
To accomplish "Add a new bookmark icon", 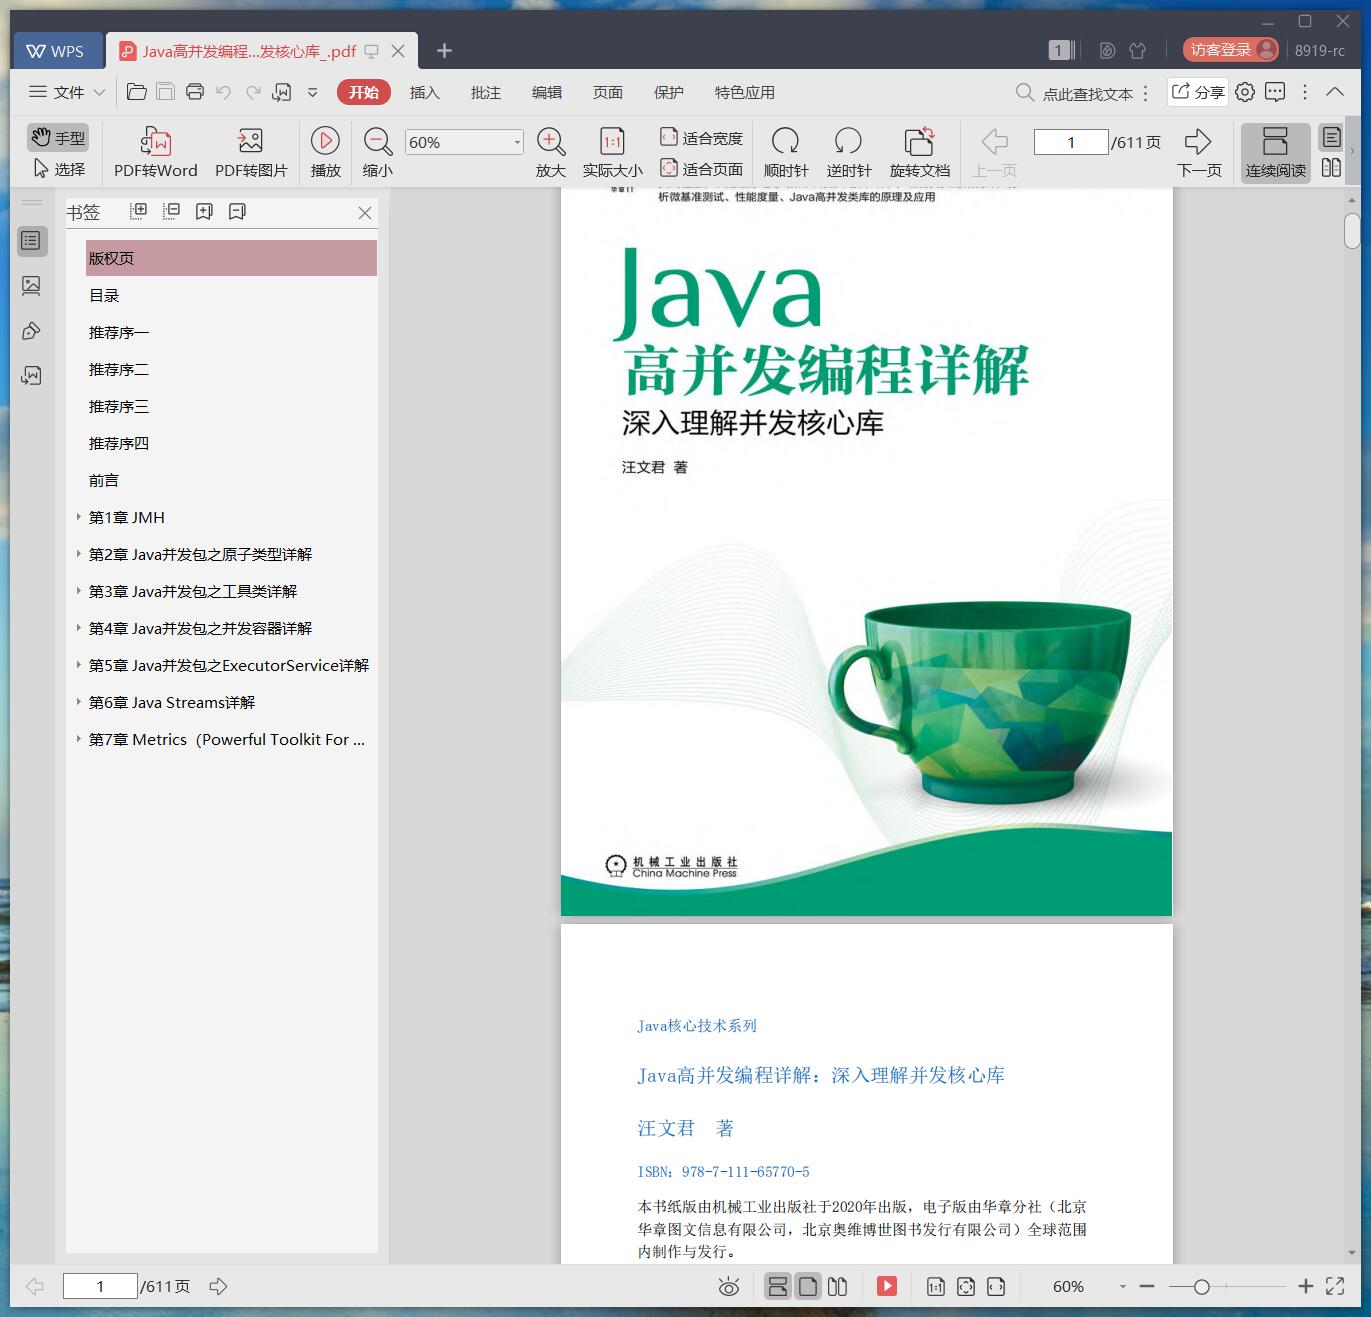I will coord(204,211).
